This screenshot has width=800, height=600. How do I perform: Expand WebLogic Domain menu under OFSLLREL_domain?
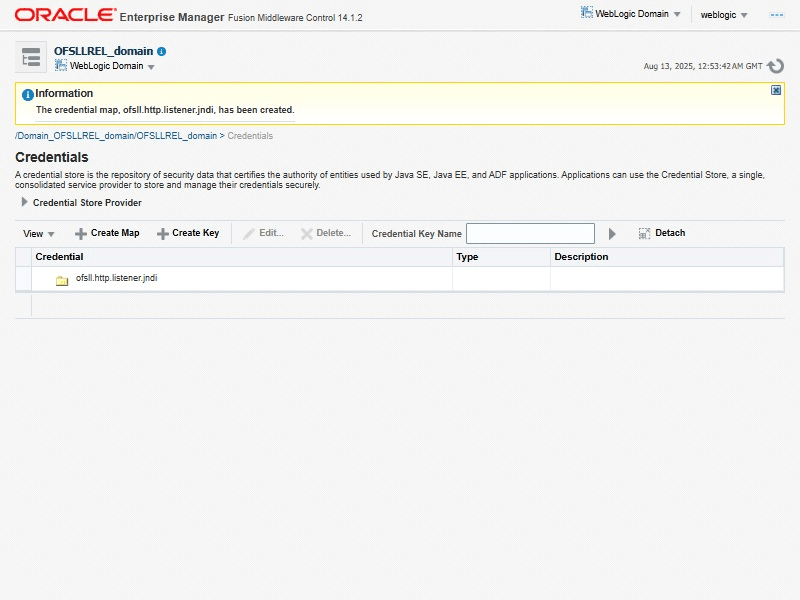tap(105, 66)
